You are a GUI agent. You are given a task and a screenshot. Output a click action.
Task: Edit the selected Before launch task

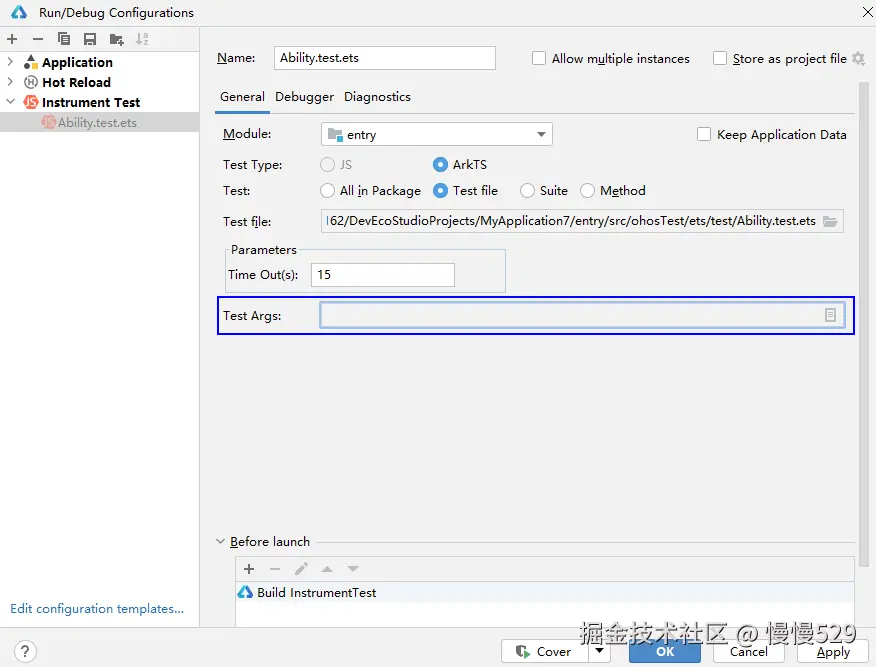point(301,569)
